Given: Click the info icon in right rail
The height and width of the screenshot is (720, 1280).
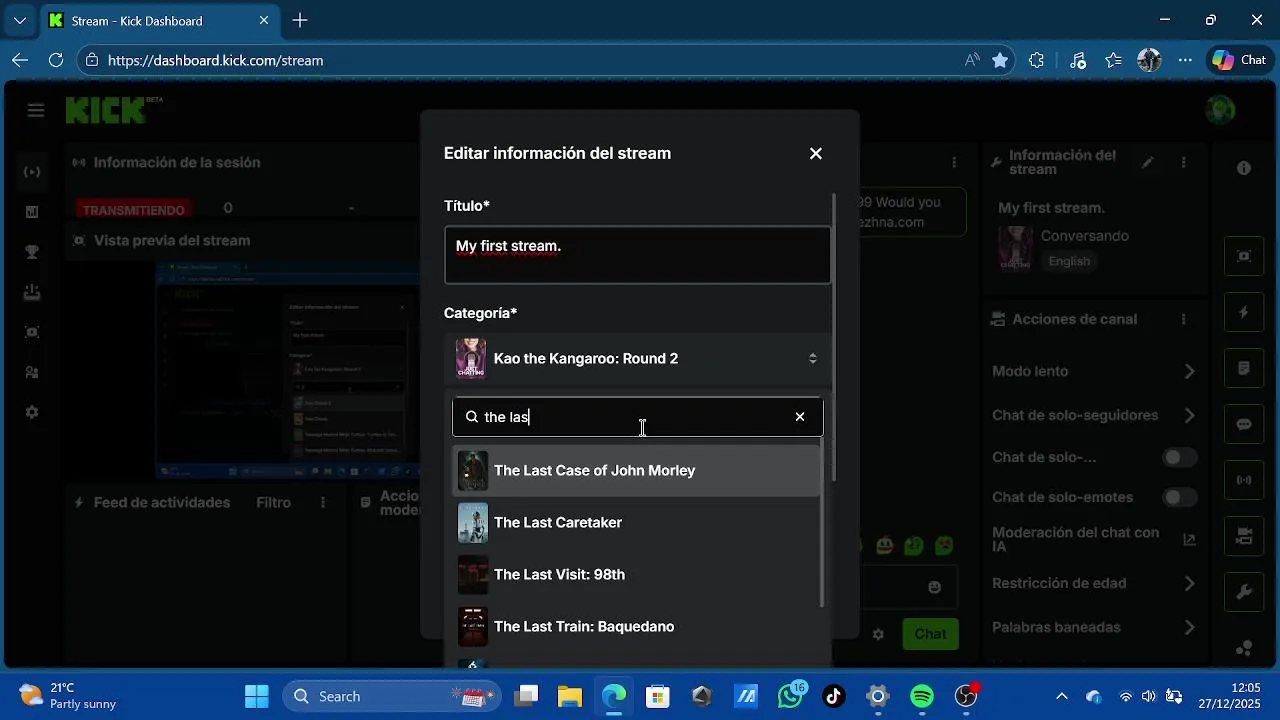Looking at the screenshot, I should coord(1244,168).
